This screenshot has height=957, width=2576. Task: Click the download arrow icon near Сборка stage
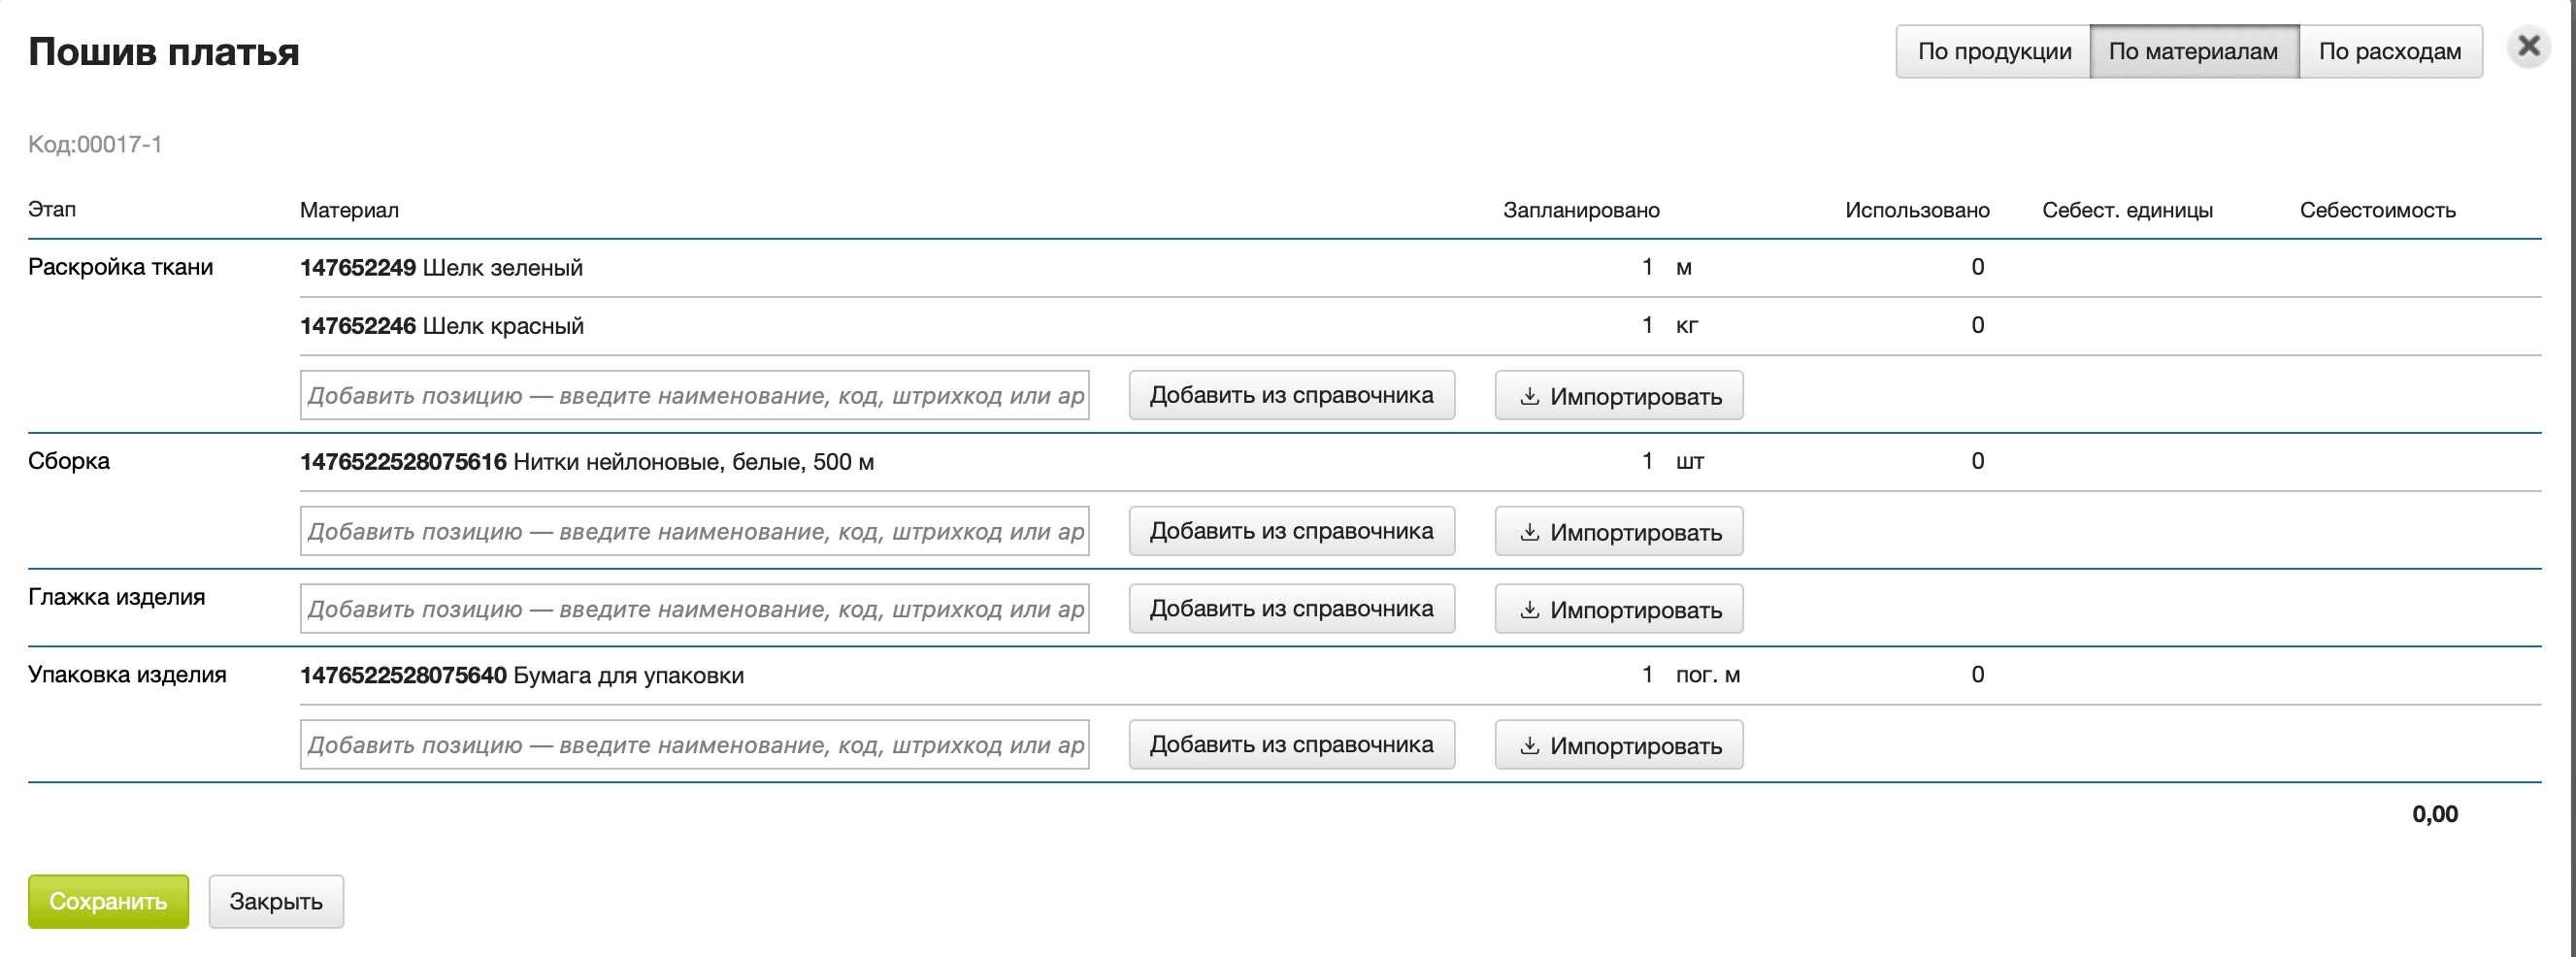click(x=1530, y=531)
